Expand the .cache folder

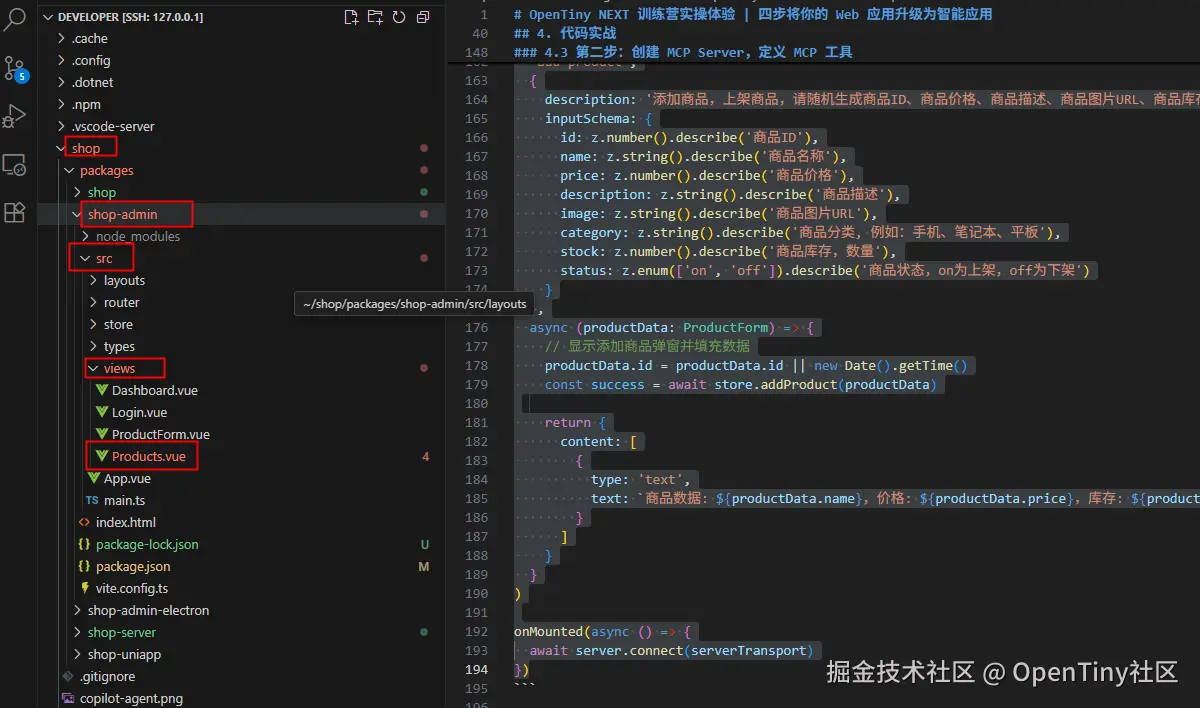pyautogui.click(x=63, y=38)
